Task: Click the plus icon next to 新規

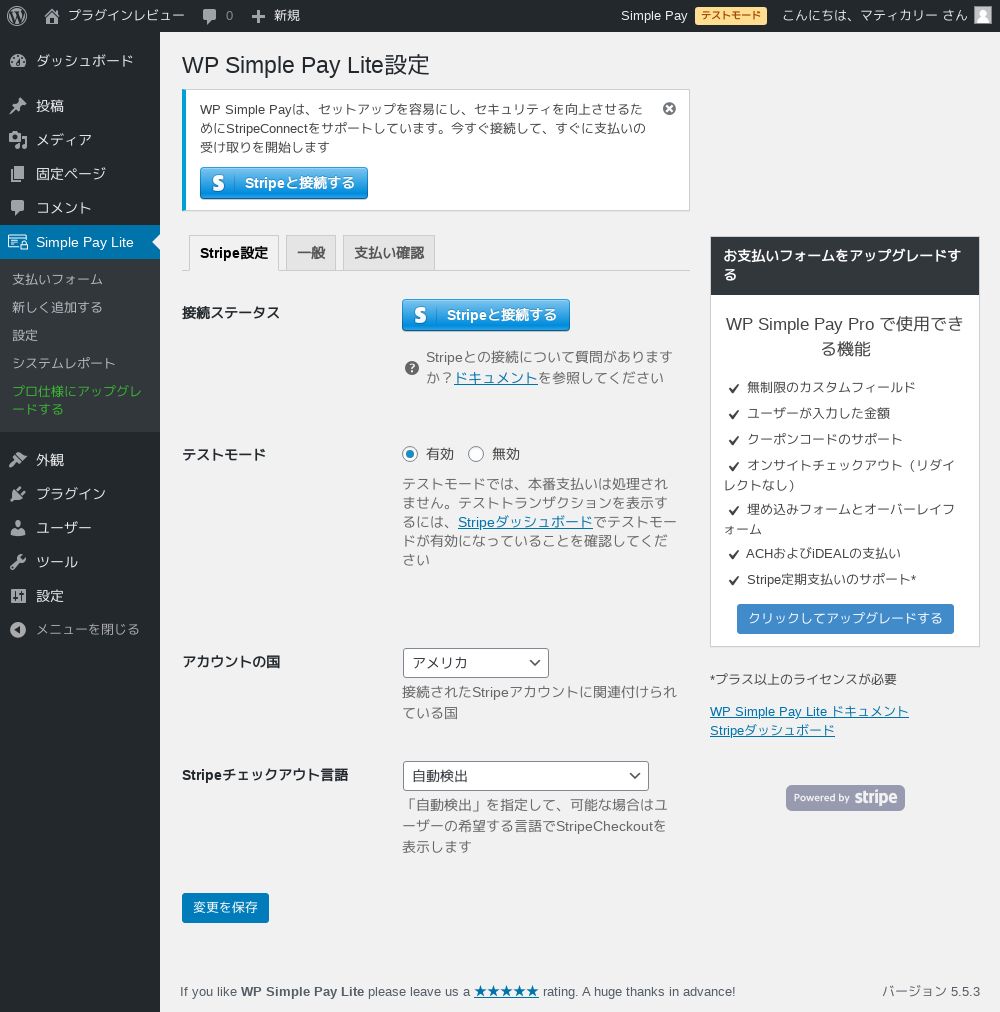Action: click(x=258, y=16)
